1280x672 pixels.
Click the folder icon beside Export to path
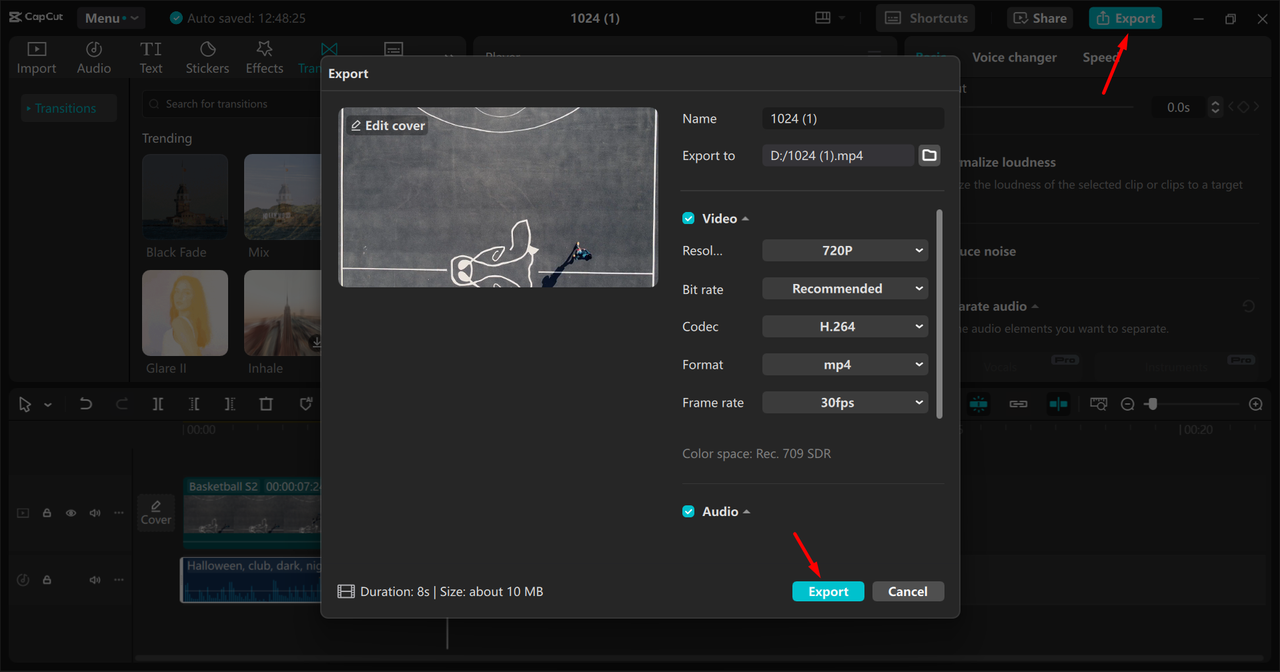pos(930,155)
